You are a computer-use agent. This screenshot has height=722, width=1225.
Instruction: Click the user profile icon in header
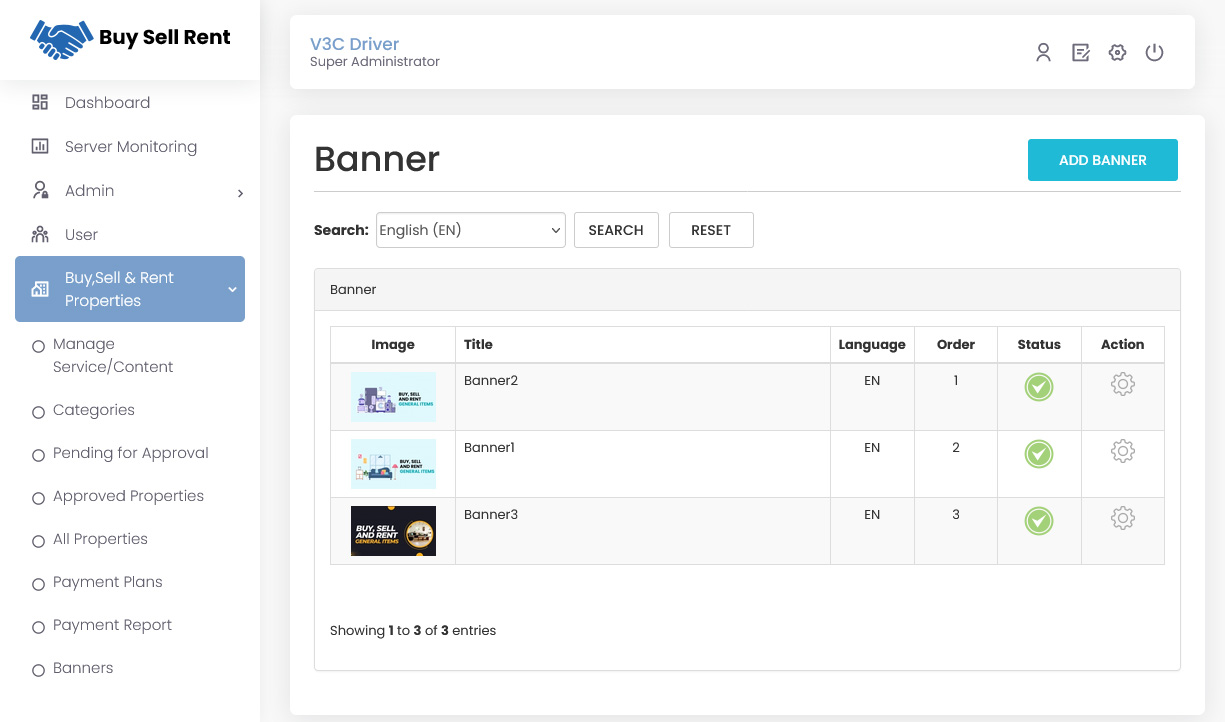click(x=1043, y=53)
